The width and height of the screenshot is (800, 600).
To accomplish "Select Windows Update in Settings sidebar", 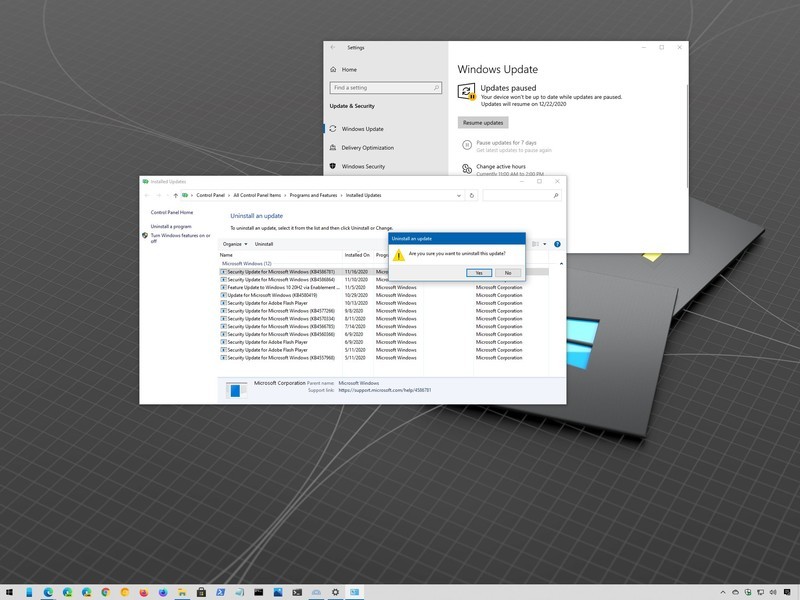I will [x=362, y=129].
